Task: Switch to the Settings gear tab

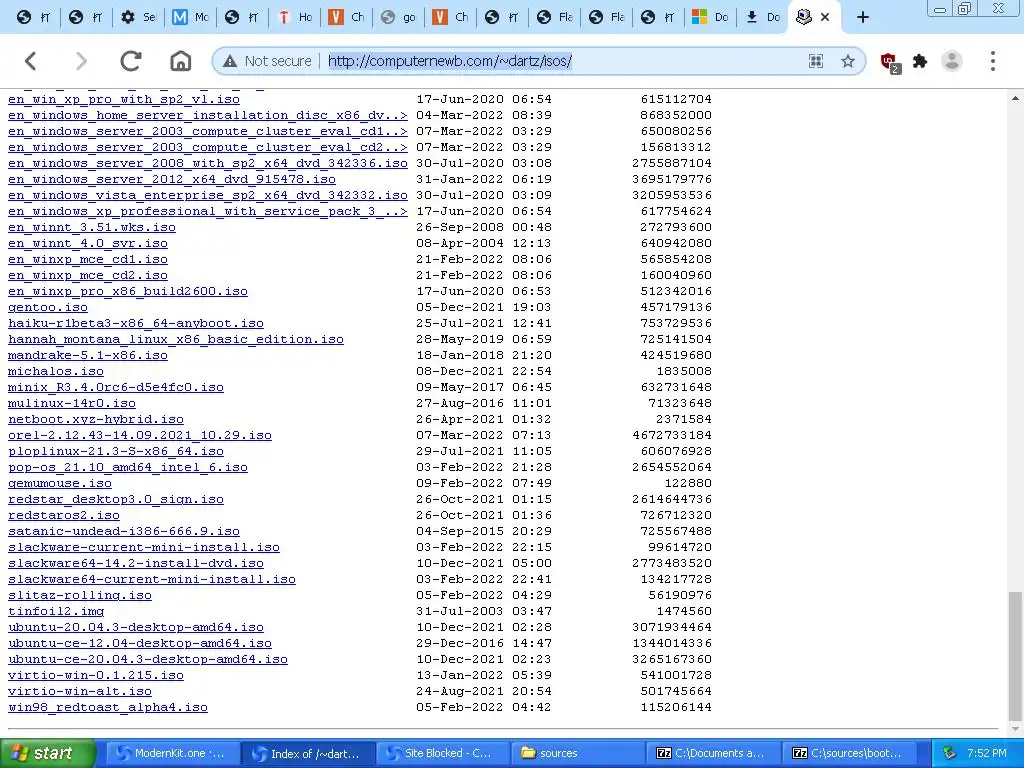Action: coord(138,17)
